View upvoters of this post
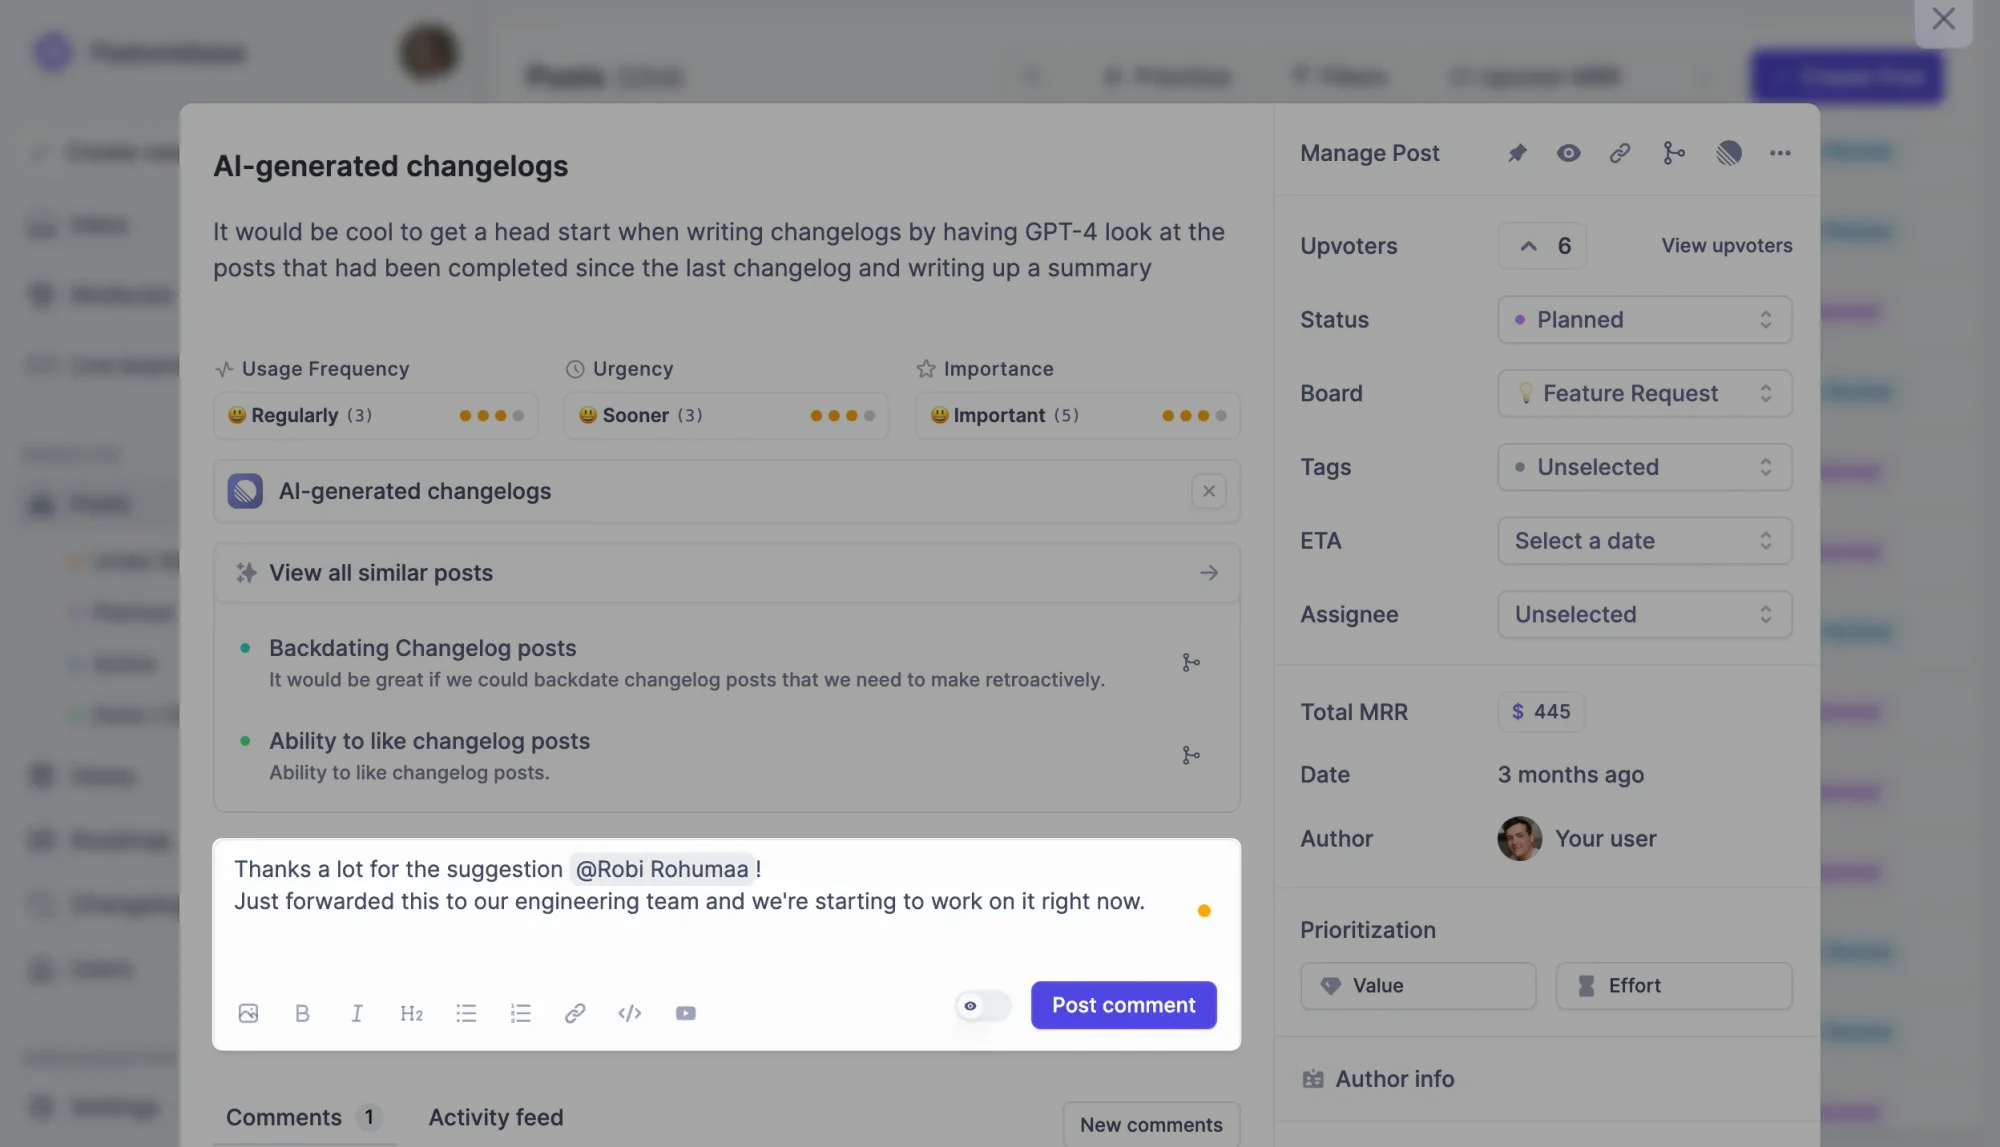Viewport: 2000px width, 1147px height. pyautogui.click(x=1725, y=245)
